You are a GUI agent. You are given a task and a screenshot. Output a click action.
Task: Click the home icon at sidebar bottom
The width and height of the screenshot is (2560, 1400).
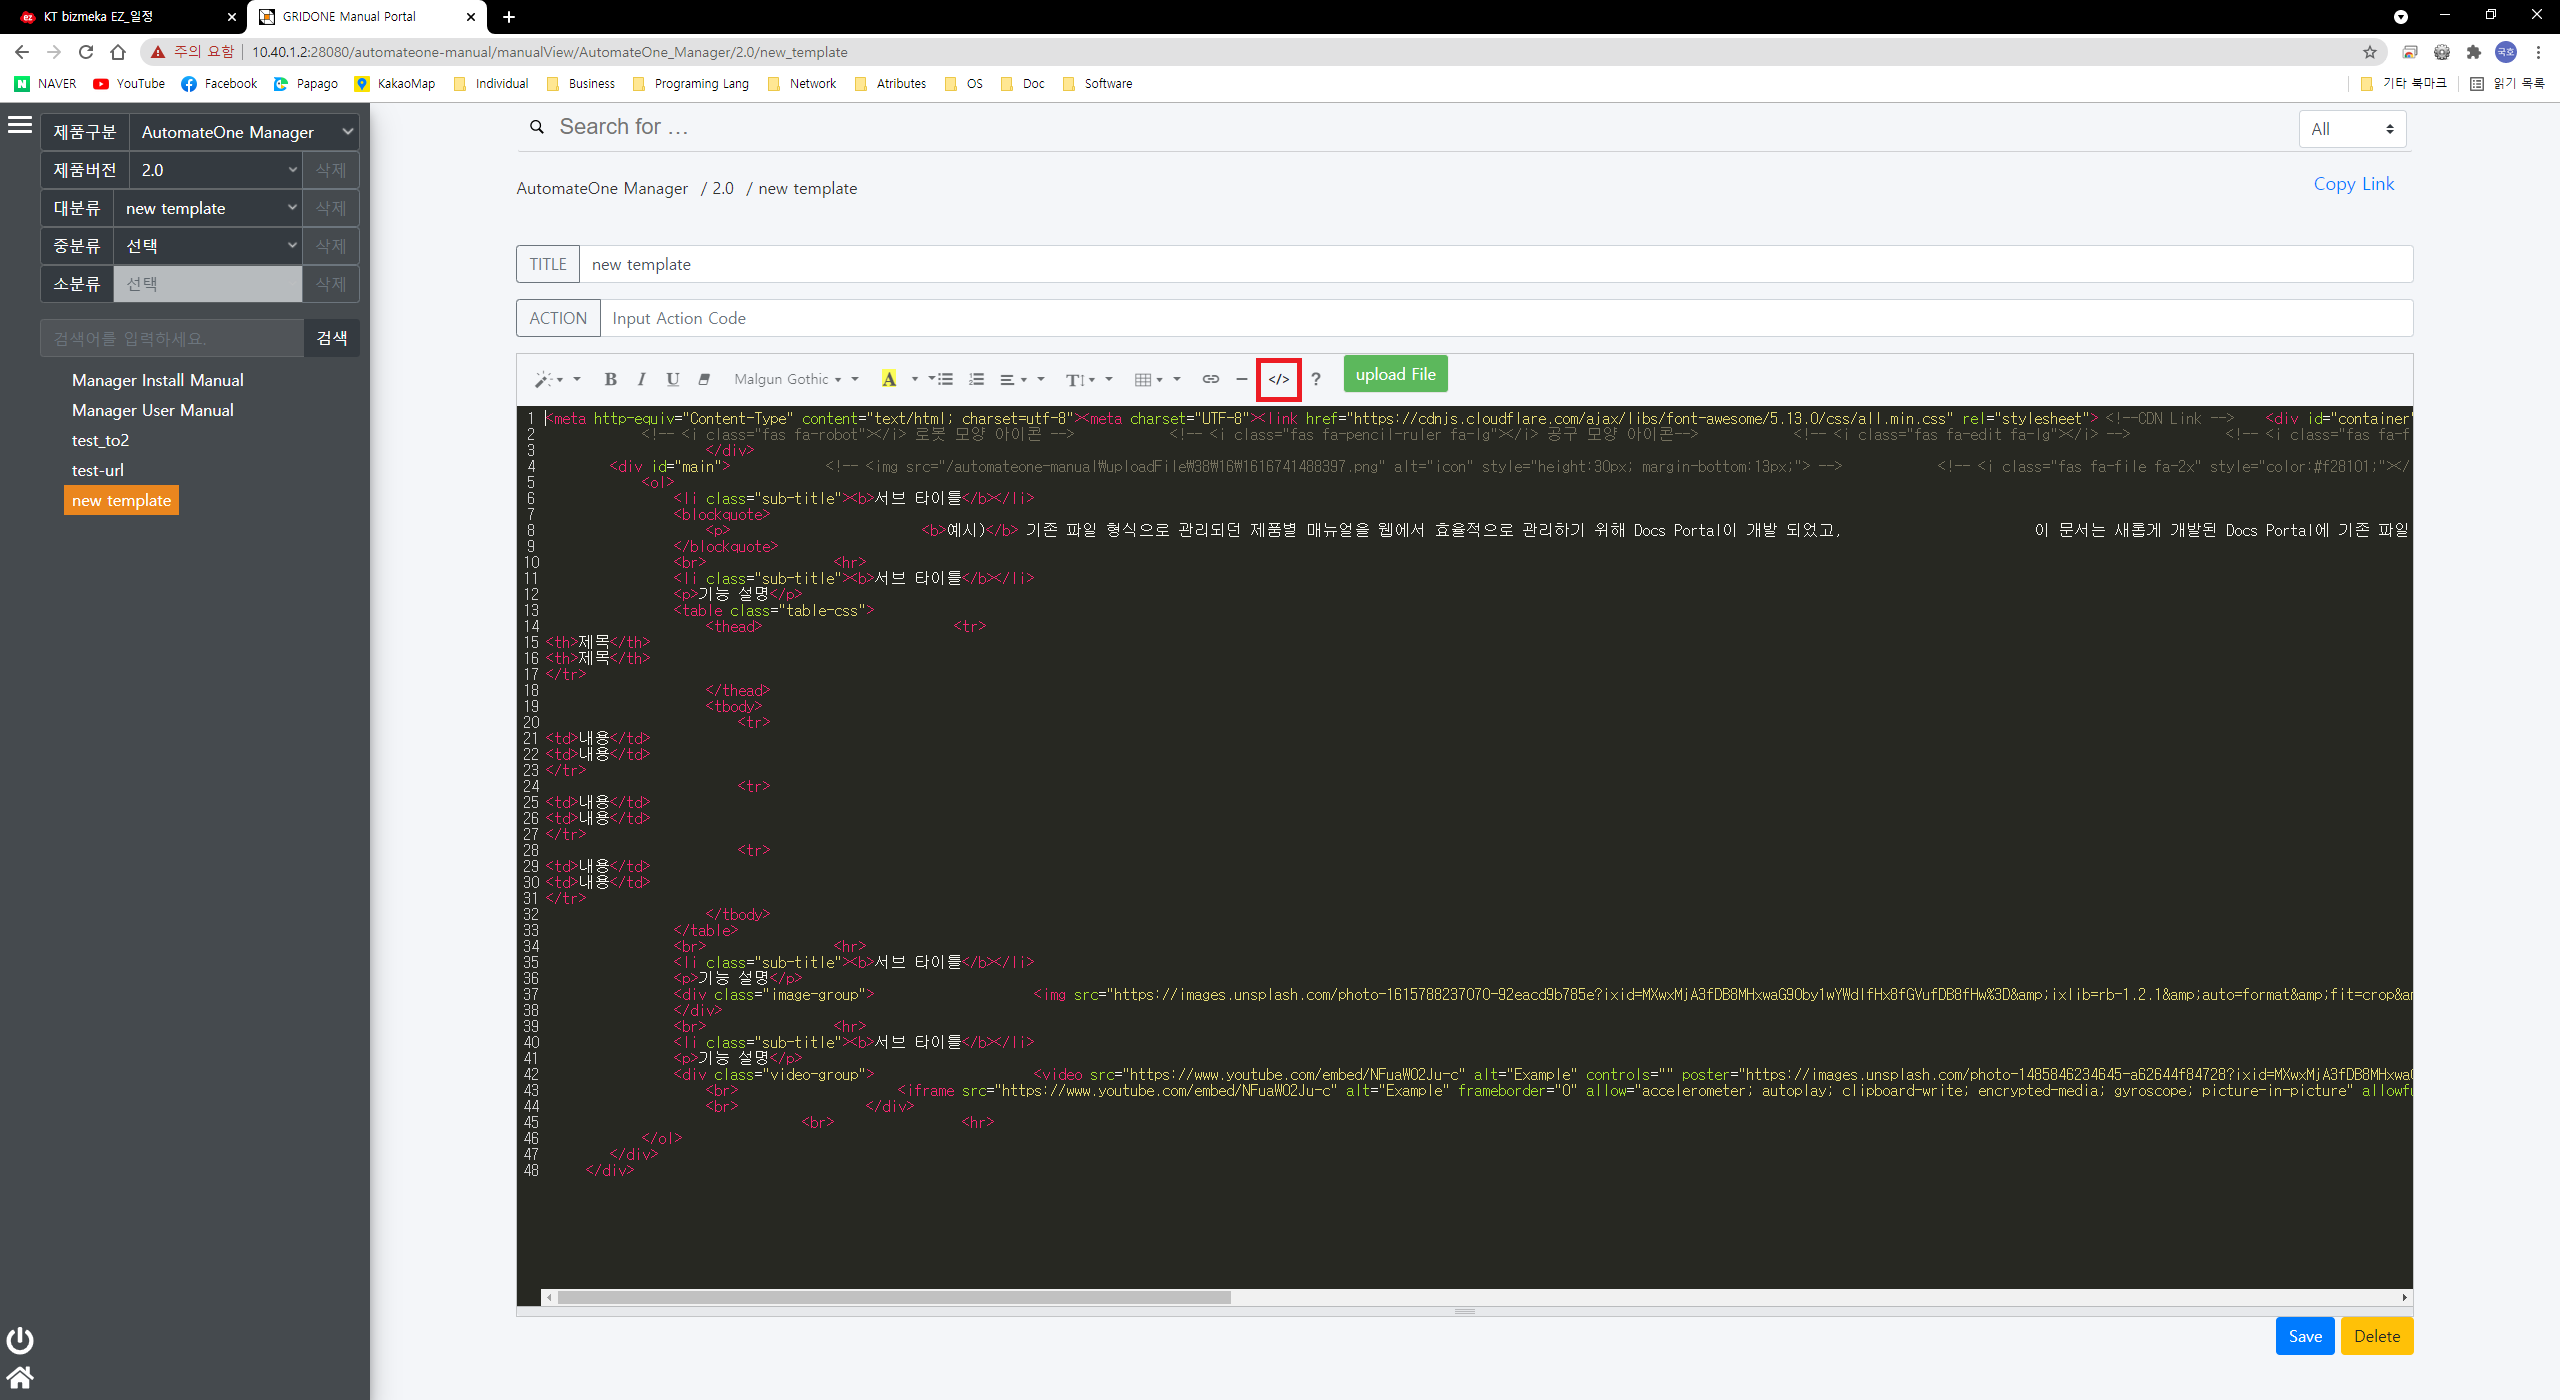coord(20,1378)
